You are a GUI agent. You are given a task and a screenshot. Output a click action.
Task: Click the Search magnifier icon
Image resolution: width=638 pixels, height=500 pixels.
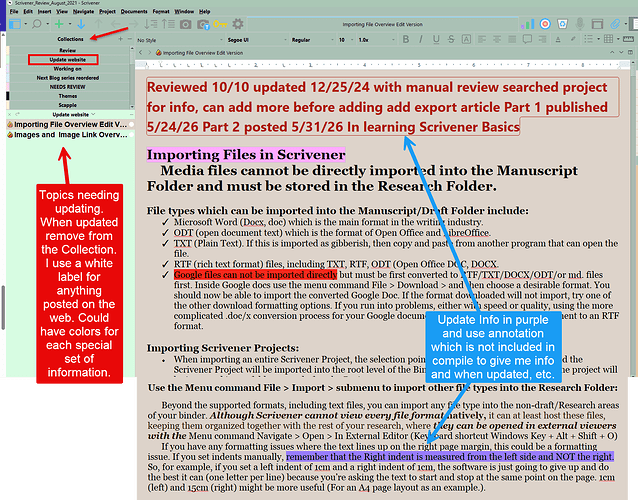click(x=37, y=24)
